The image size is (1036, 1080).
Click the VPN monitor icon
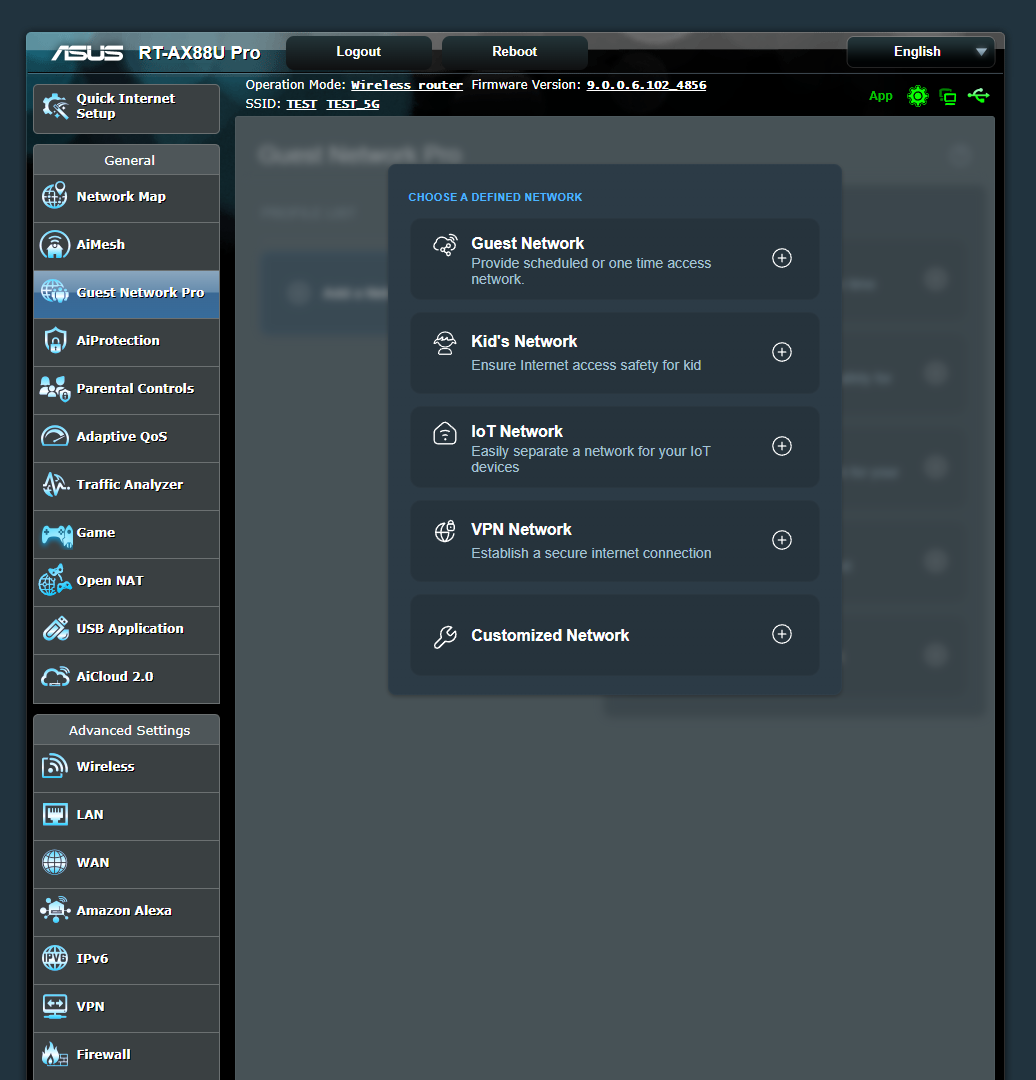(x=55, y=1006)
